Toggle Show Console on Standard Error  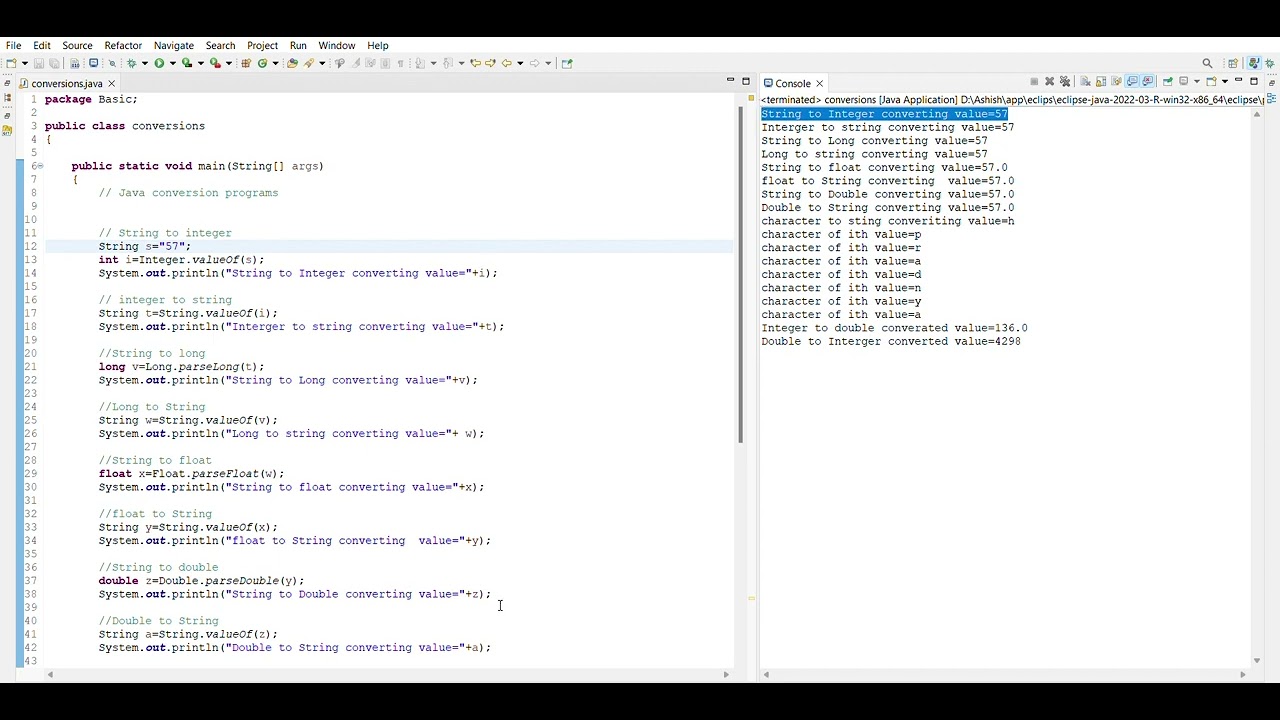pos(1147,81)
